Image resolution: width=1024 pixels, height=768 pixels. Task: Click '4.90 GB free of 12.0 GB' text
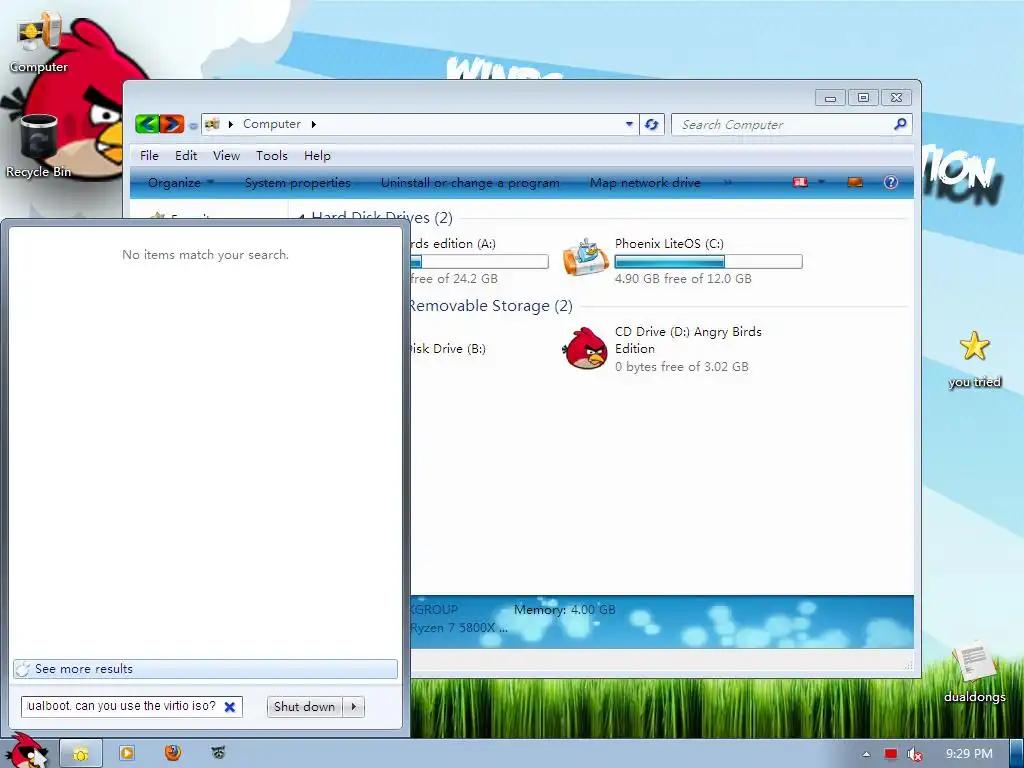[x=683, y=278]
